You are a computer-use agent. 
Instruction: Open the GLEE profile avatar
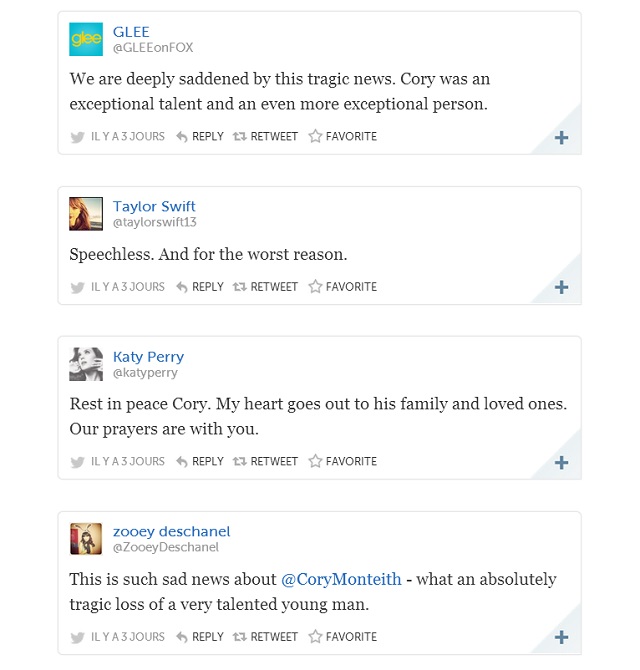coord(86,39)
